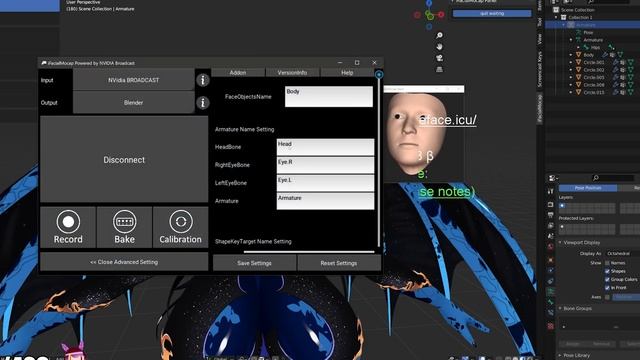The height and width of the screenshot is (360, 640).
Task: Click the Calibration icon button
Action: click(x=180, y=227)
